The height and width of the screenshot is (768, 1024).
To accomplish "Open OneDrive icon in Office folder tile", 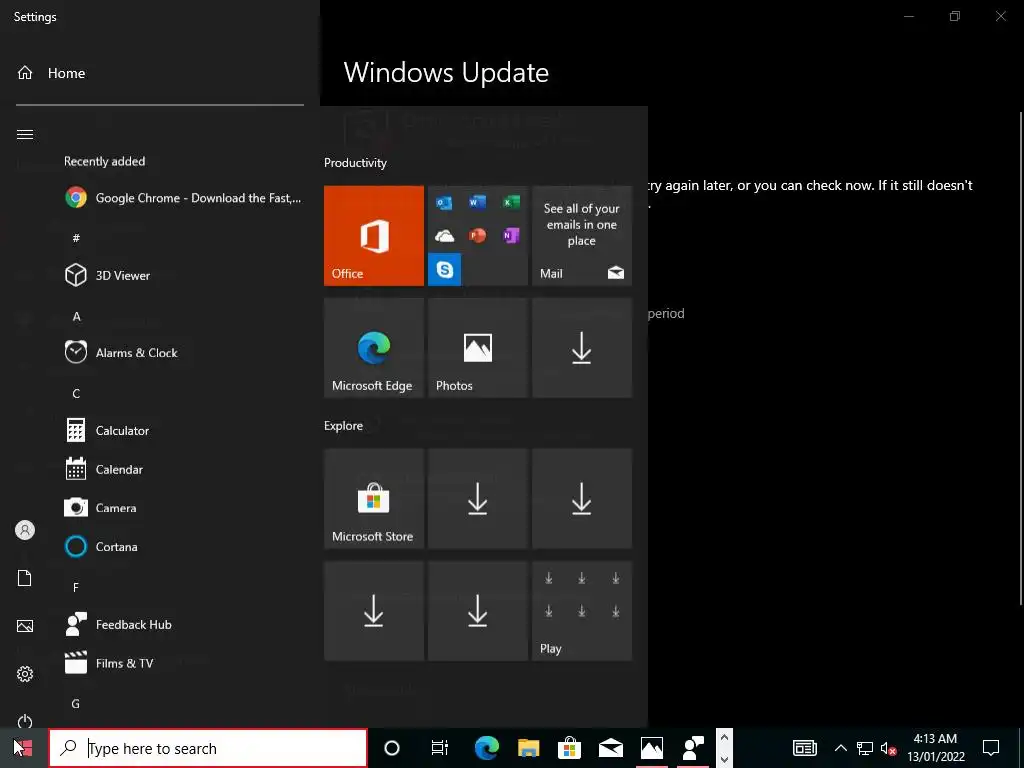I will (444, 236).
